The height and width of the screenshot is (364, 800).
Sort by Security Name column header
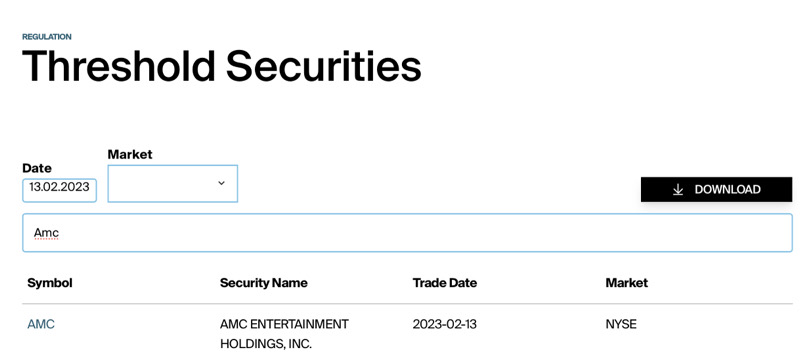pos(264,283)
